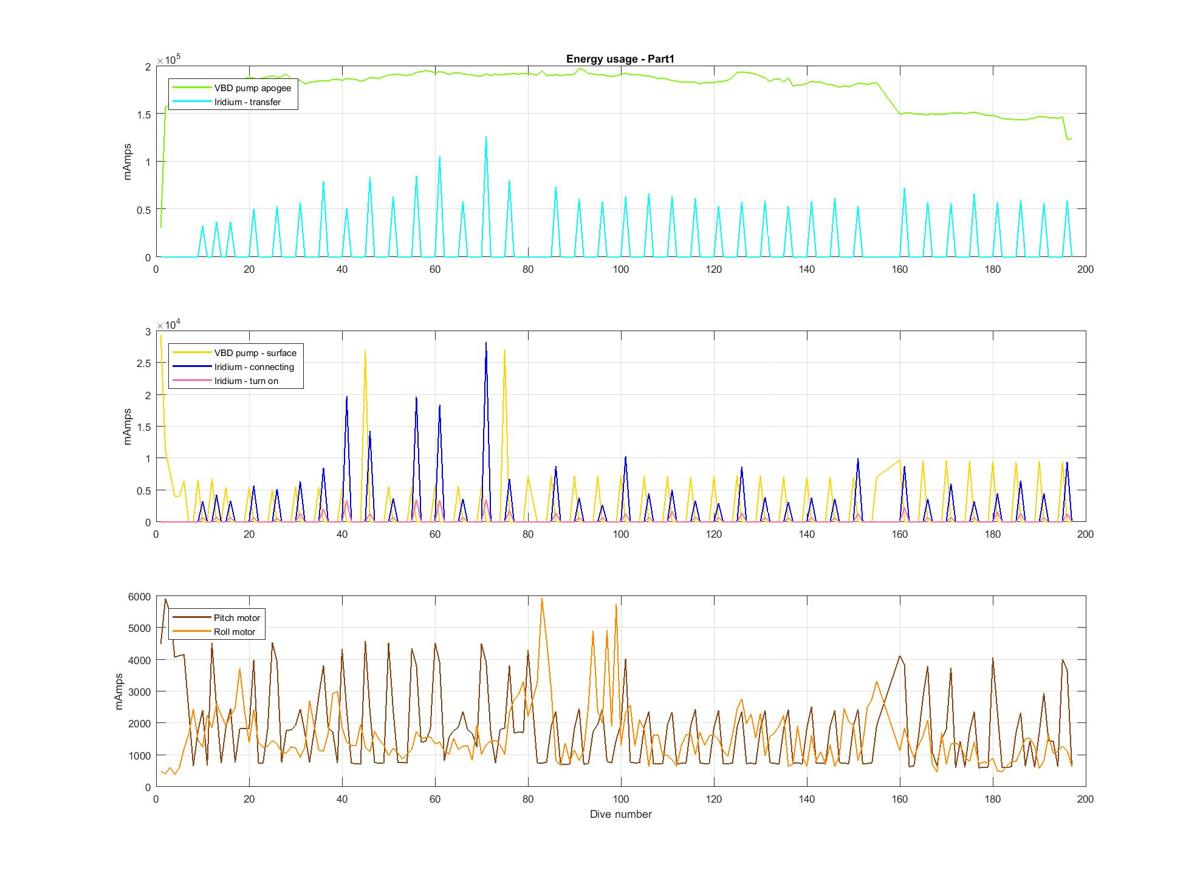
Task: Click the 200 x-axis tick label of the top plot
Action: (1085, 269)
